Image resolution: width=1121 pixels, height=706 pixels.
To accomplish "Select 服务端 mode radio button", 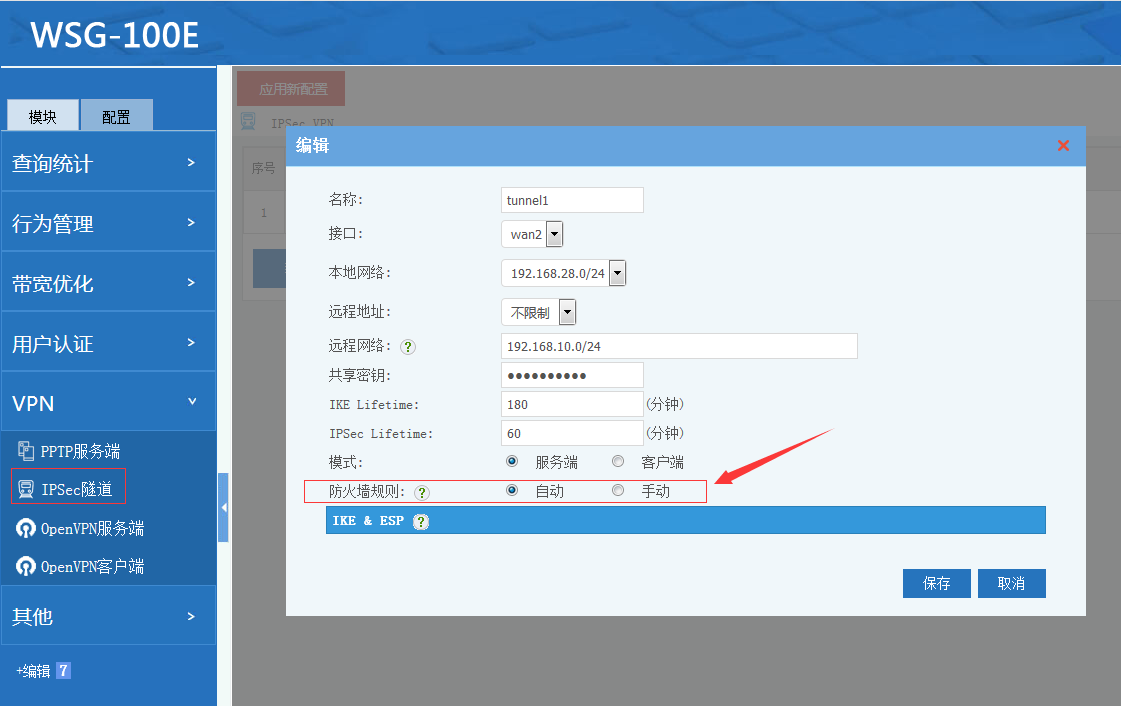I will (x=512, y=462).
